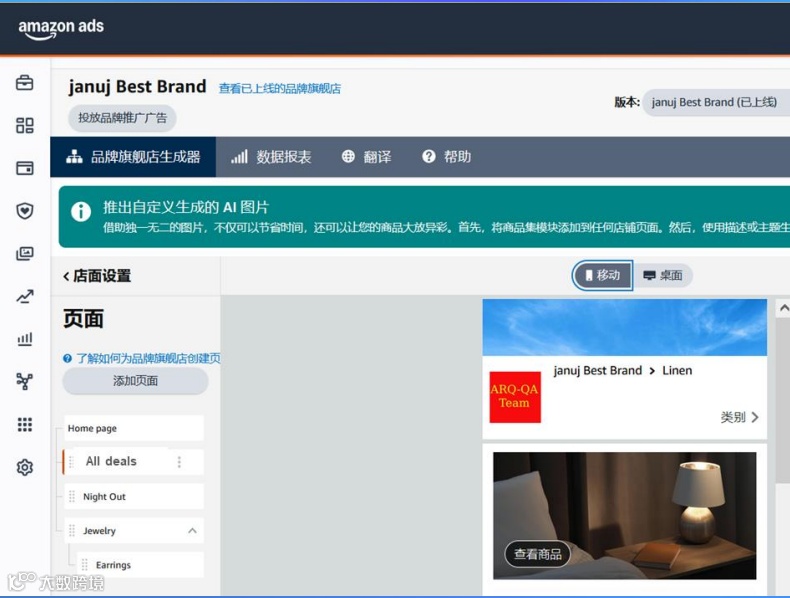Click the ARQ-QA Team logo tile
This screenshot has width=790, height=598.
[515, 397]
